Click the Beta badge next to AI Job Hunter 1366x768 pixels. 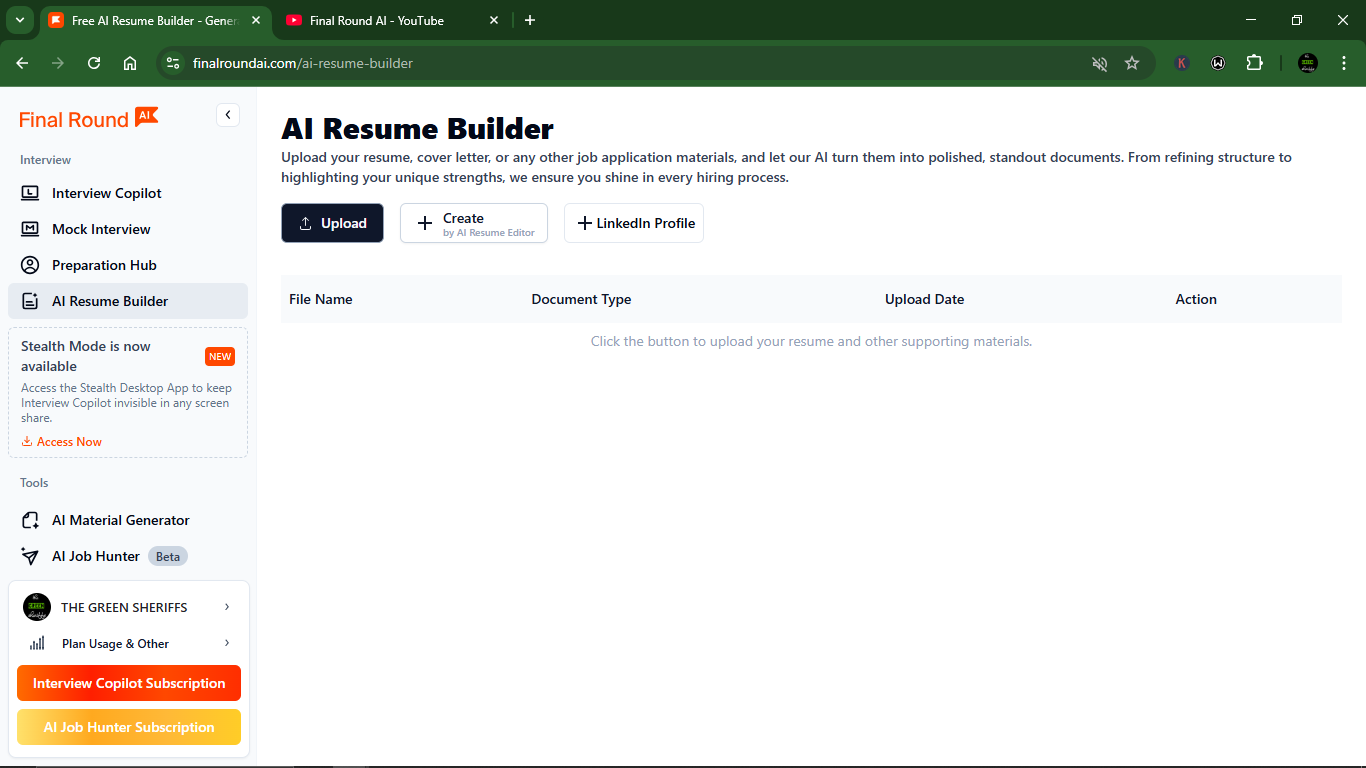coord(168,556)
